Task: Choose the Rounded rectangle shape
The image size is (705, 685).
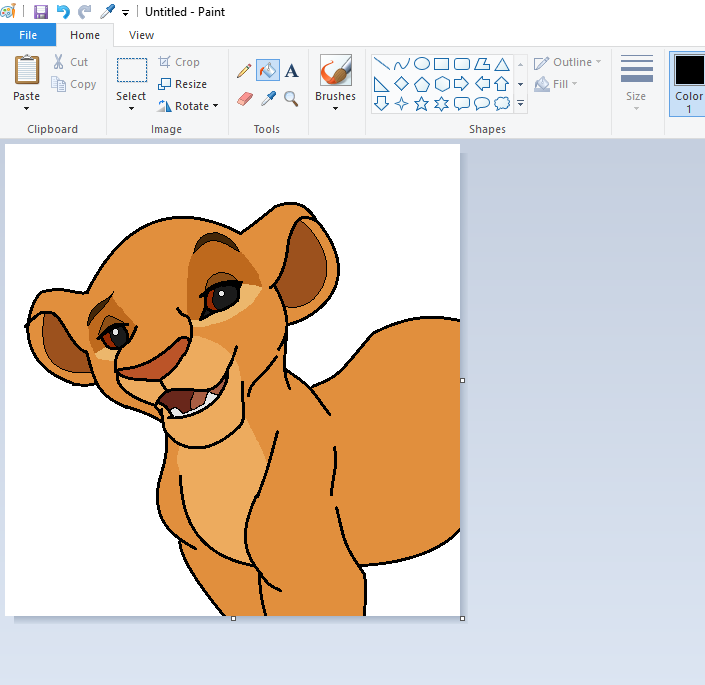Action: pyautogui.click(x=462, y=64)
